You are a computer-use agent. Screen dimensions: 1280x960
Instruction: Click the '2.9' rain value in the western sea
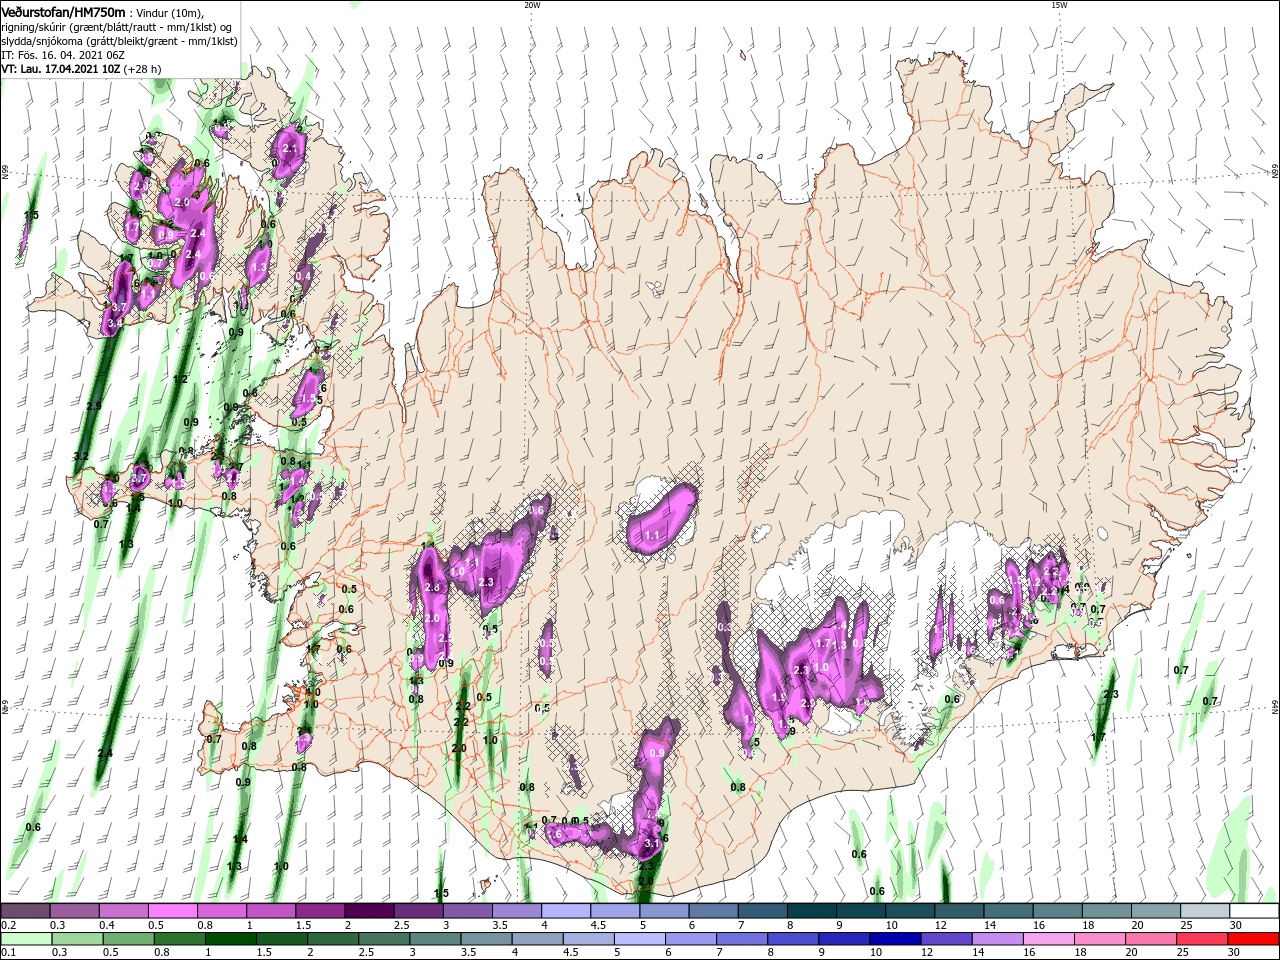[x=94, y=406]
